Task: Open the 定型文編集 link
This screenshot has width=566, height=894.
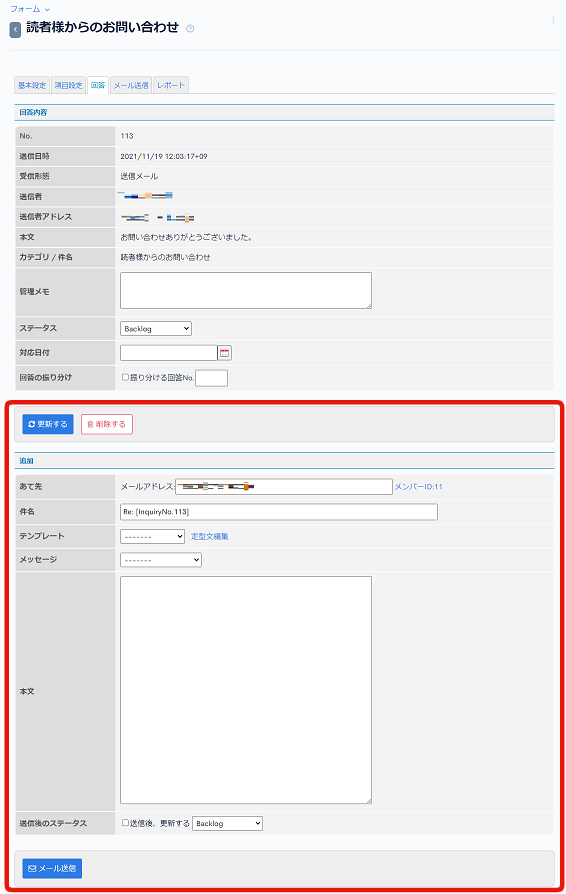Action: pyautogui.click(x=210, y=537)
